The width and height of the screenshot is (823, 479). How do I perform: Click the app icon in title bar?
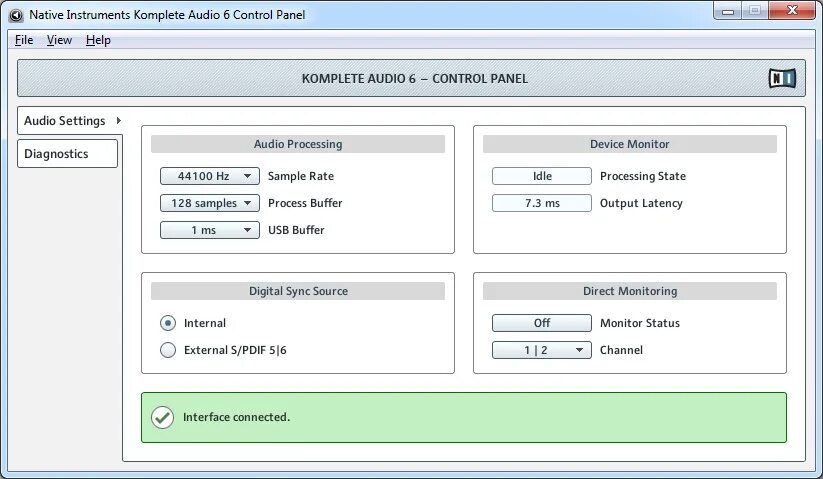click(16, 15)
